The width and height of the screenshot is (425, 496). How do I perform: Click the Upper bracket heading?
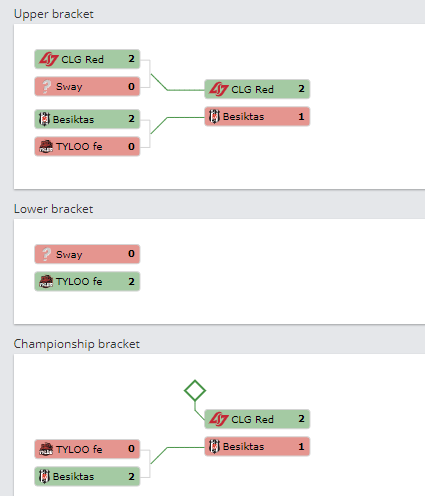[54, 14]
